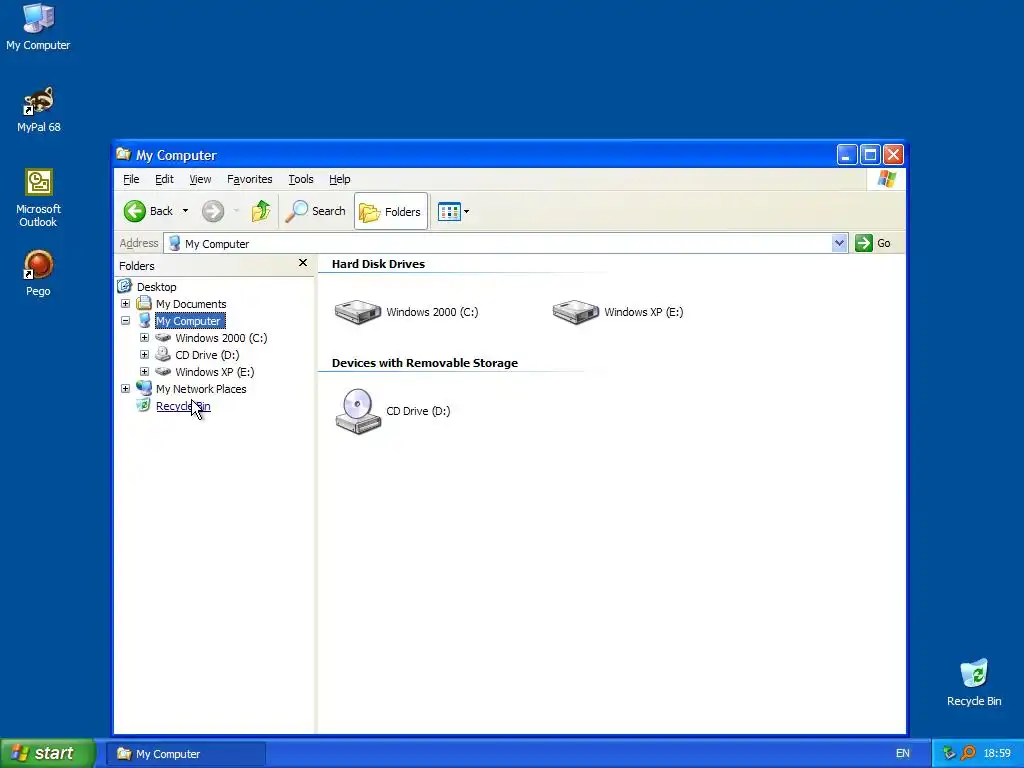This screenshot has height=768, width=1024.
Task: Open the Search pane
Action: (x=315, y=211)
